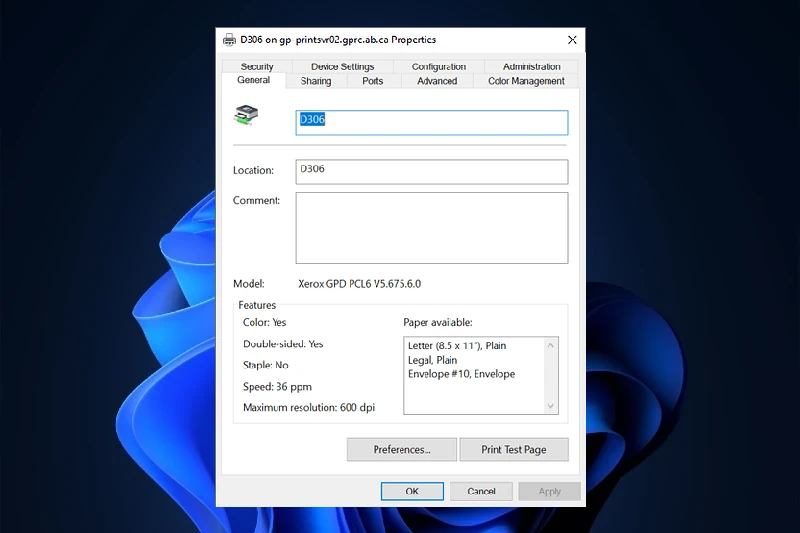Open printer Preferences

pos(402,450)
